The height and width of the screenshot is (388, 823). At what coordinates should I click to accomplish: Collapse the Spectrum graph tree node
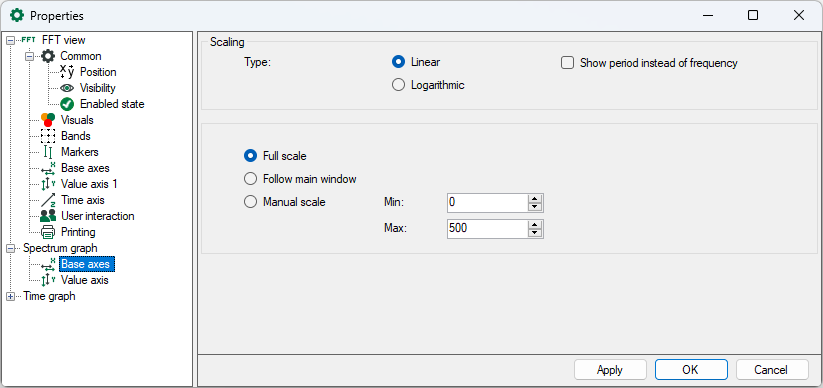10,248
